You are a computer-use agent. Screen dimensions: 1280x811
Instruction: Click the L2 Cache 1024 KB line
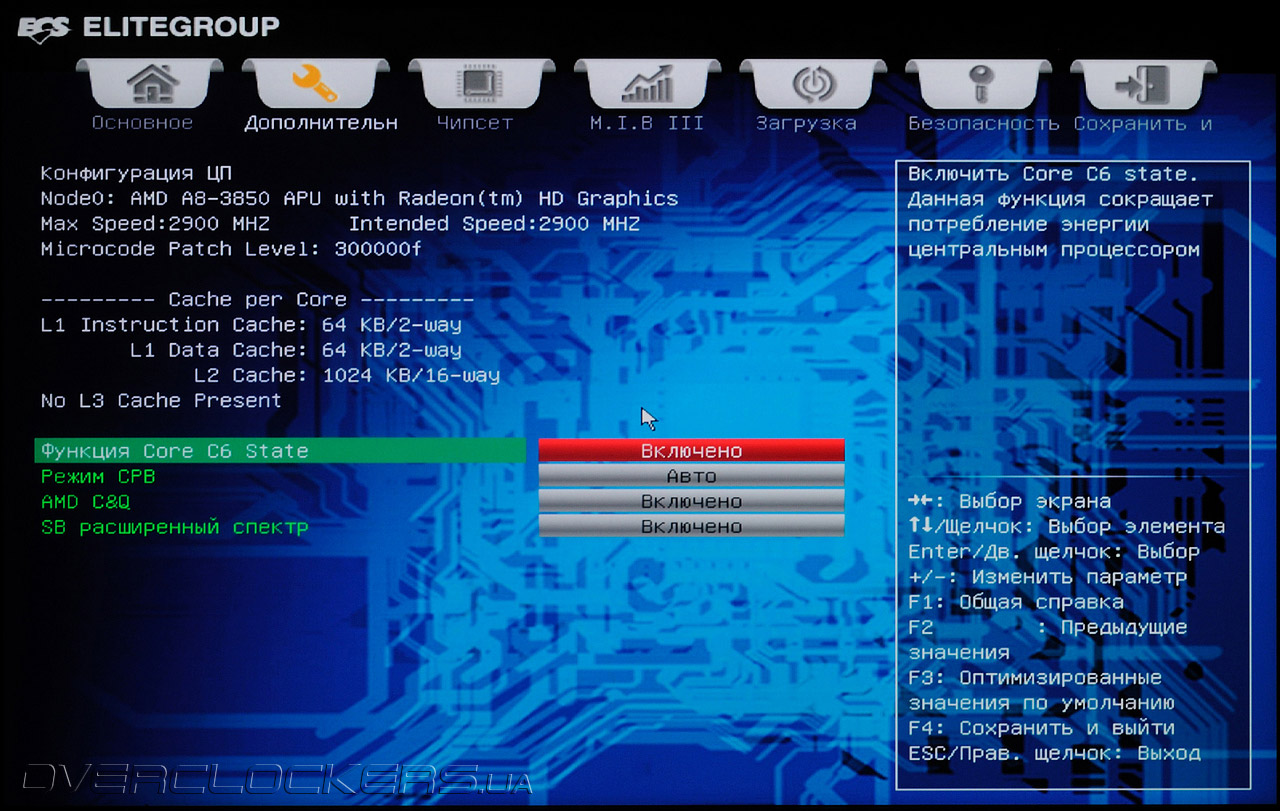coord(347,375)
